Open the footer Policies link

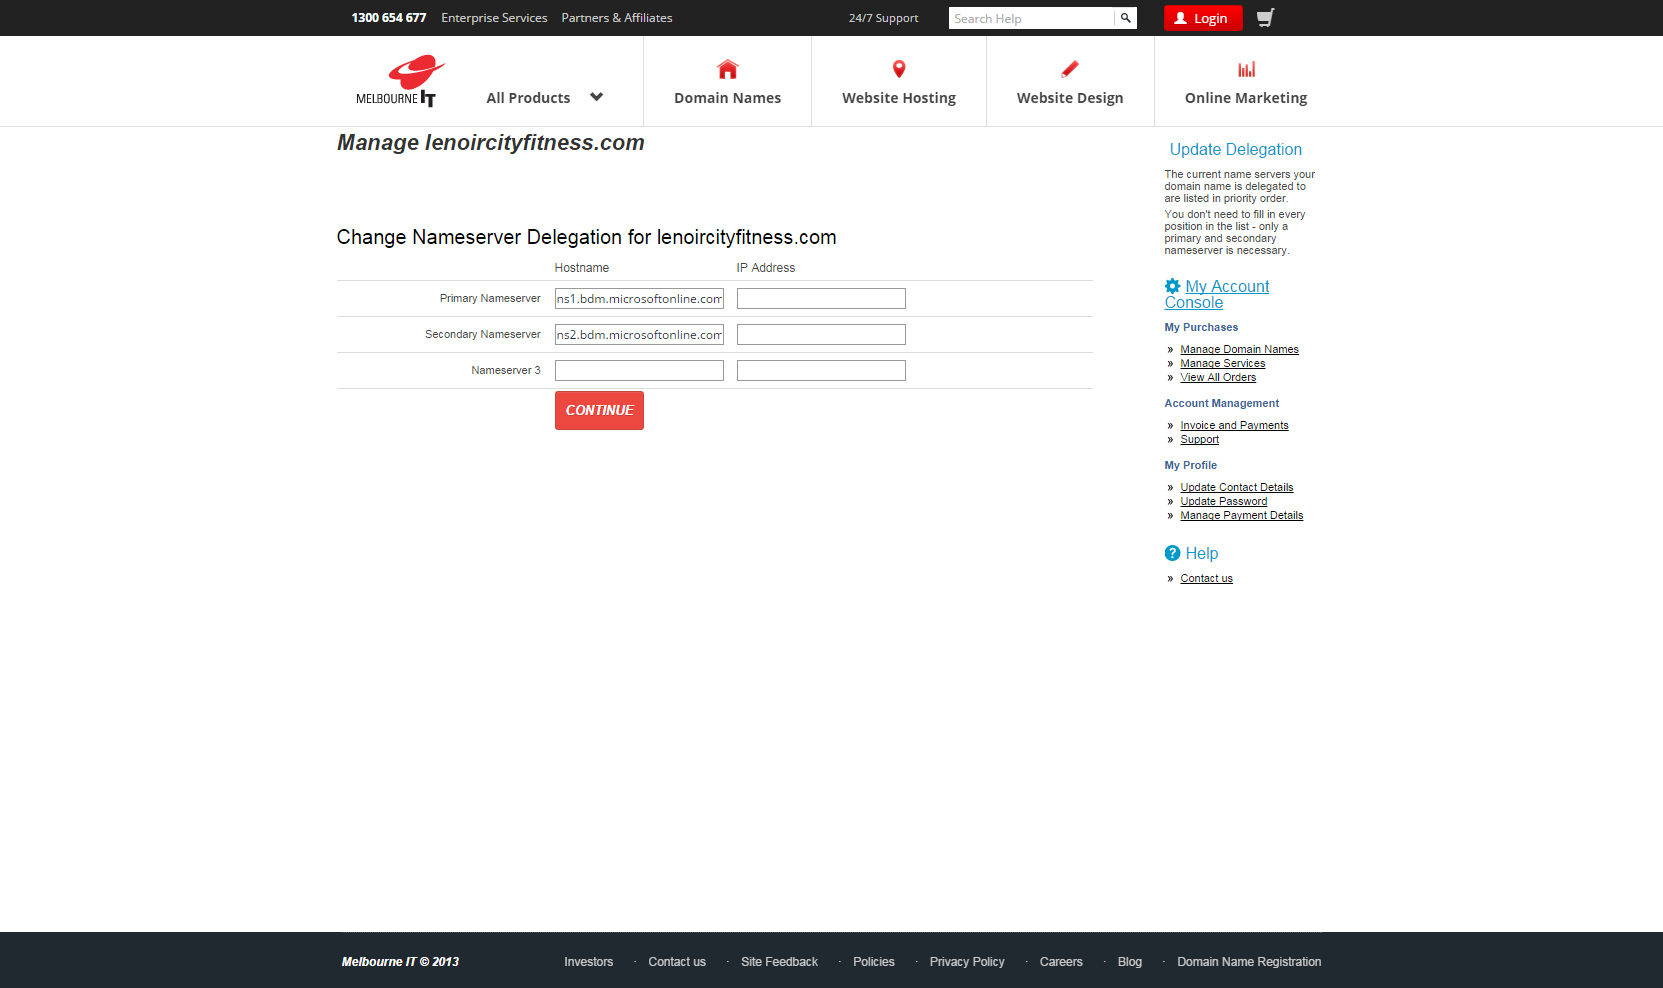(874, 962)
